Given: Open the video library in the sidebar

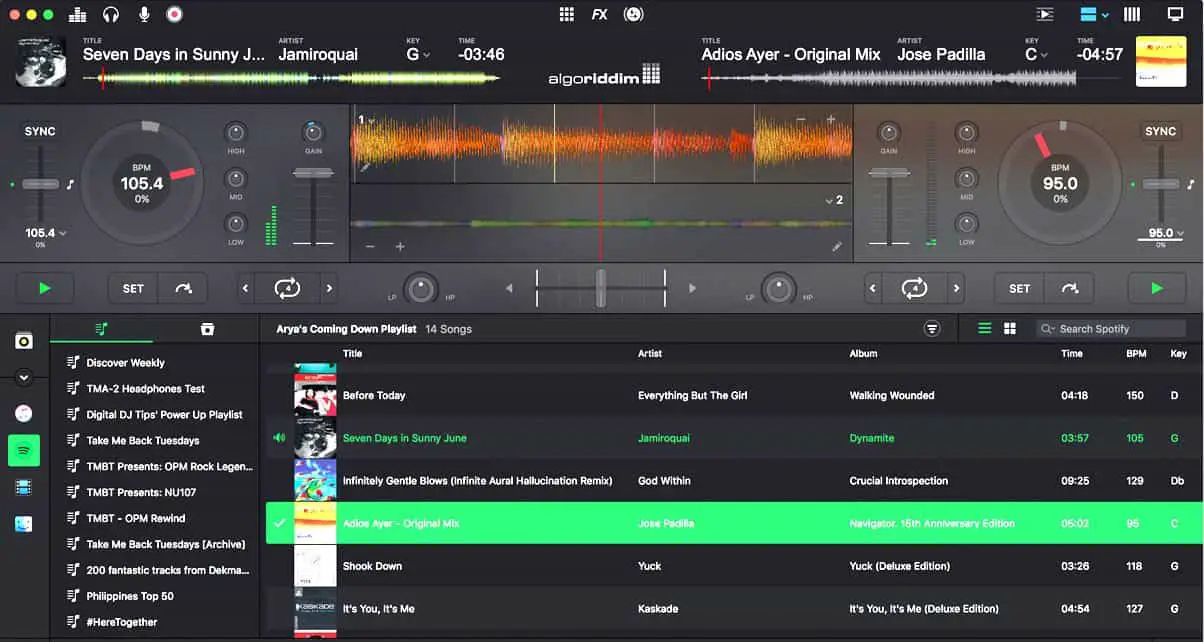Looking at the screenshot, I should click(x=23, y=487).
